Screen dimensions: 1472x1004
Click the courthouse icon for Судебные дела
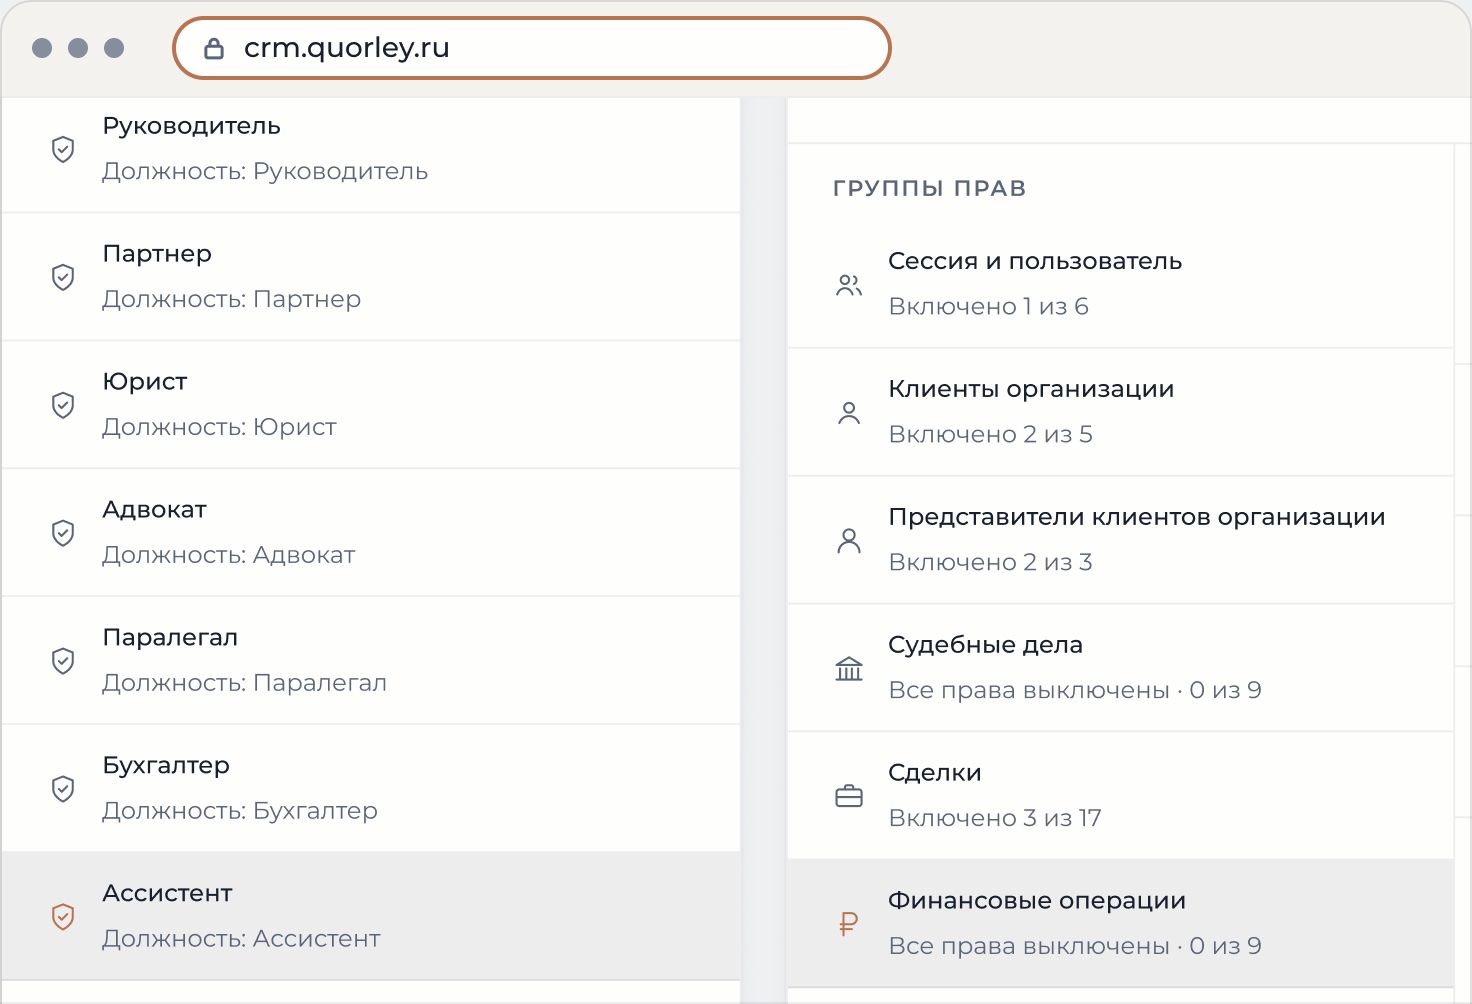(x=849, y=669)
